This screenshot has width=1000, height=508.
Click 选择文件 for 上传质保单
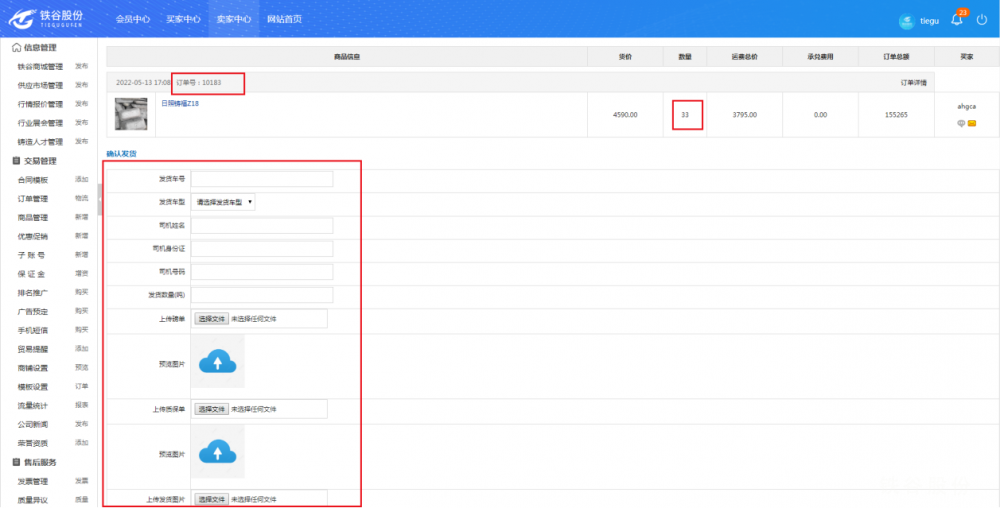211,409
